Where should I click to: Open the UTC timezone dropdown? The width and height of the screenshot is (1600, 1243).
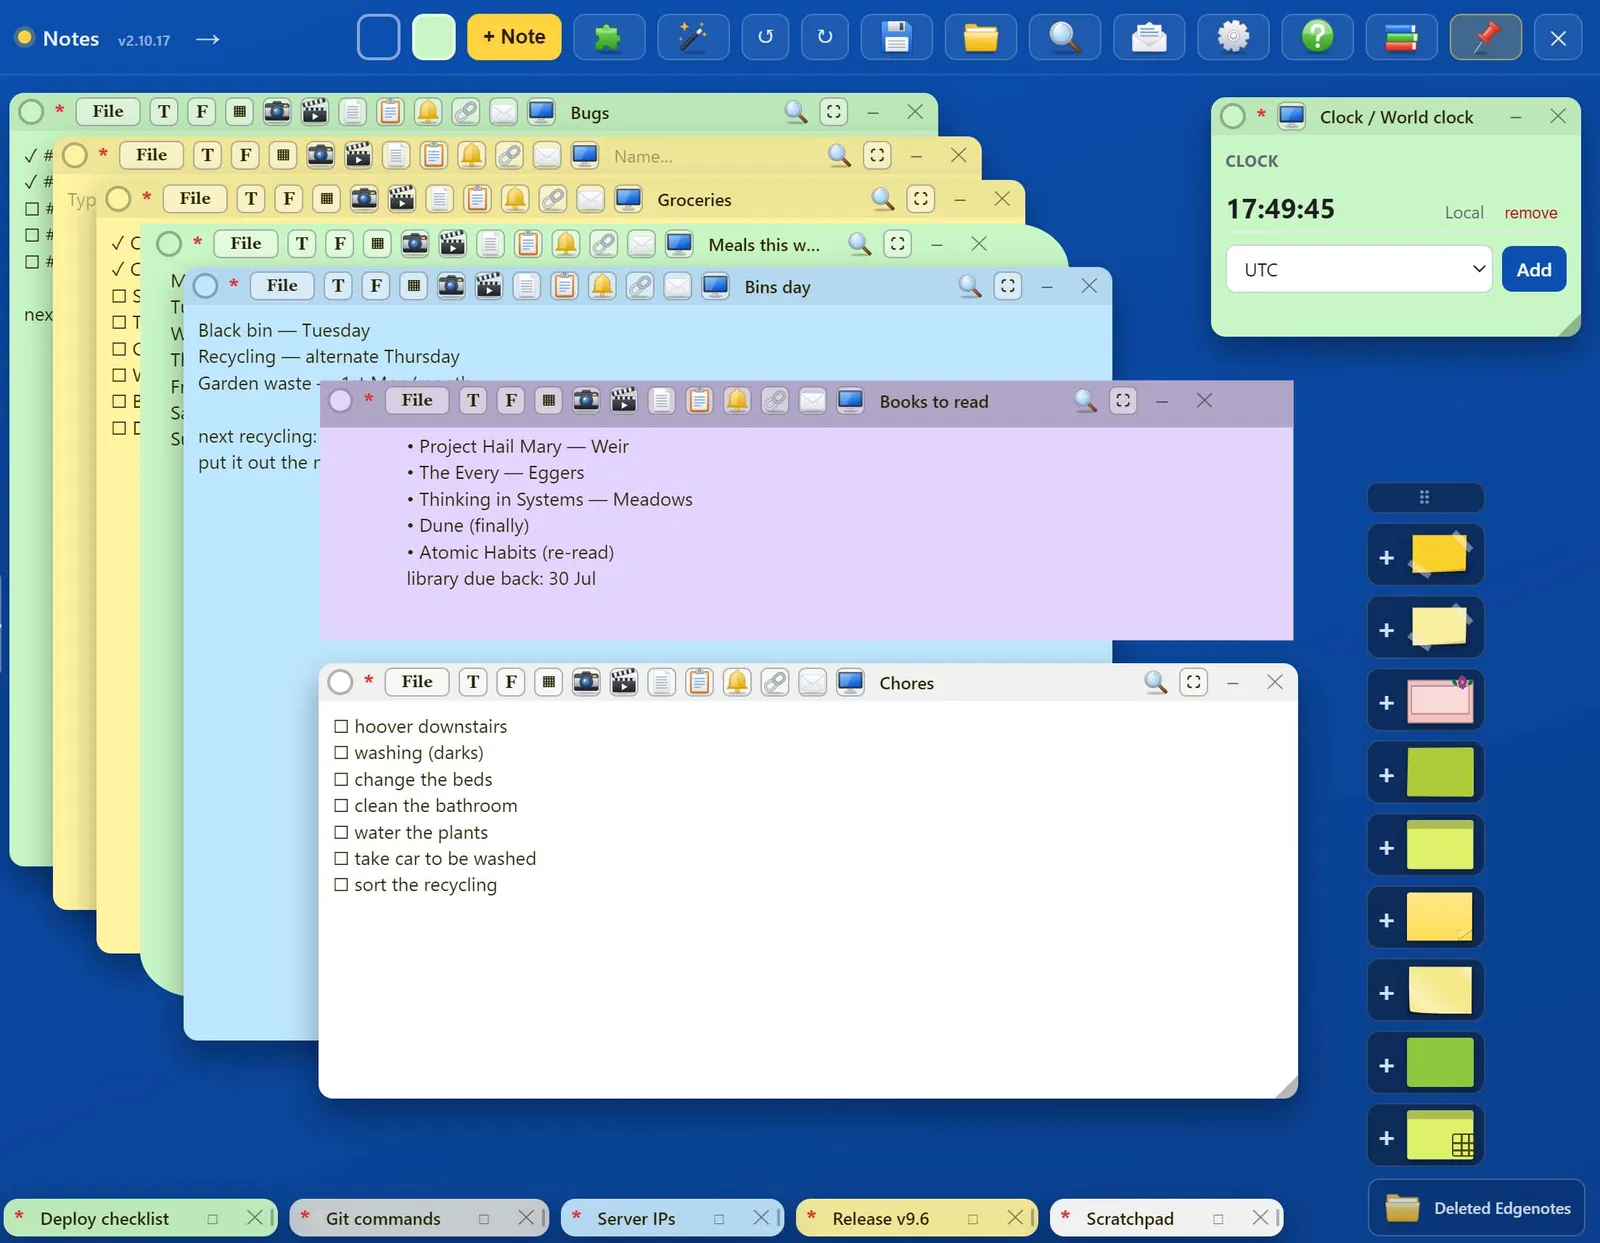(1359, 269)
